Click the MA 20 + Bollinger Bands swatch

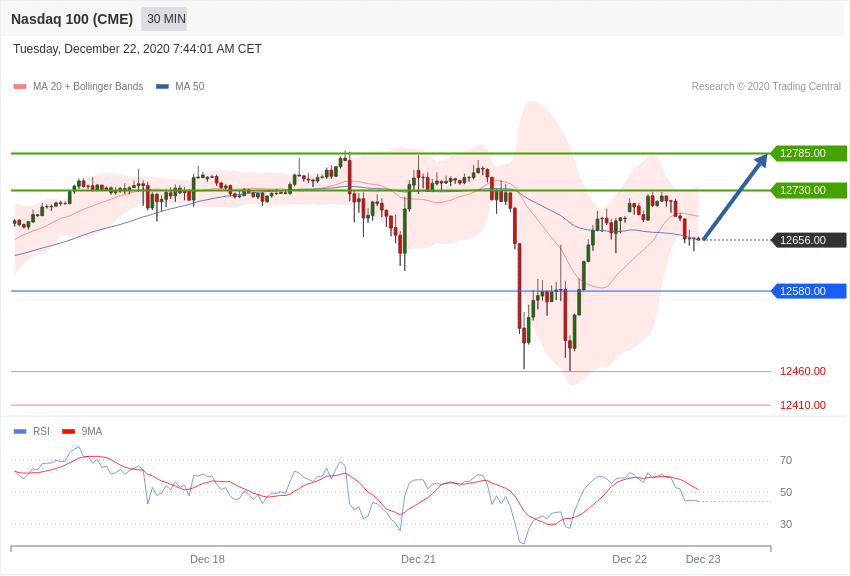point(20,87)
